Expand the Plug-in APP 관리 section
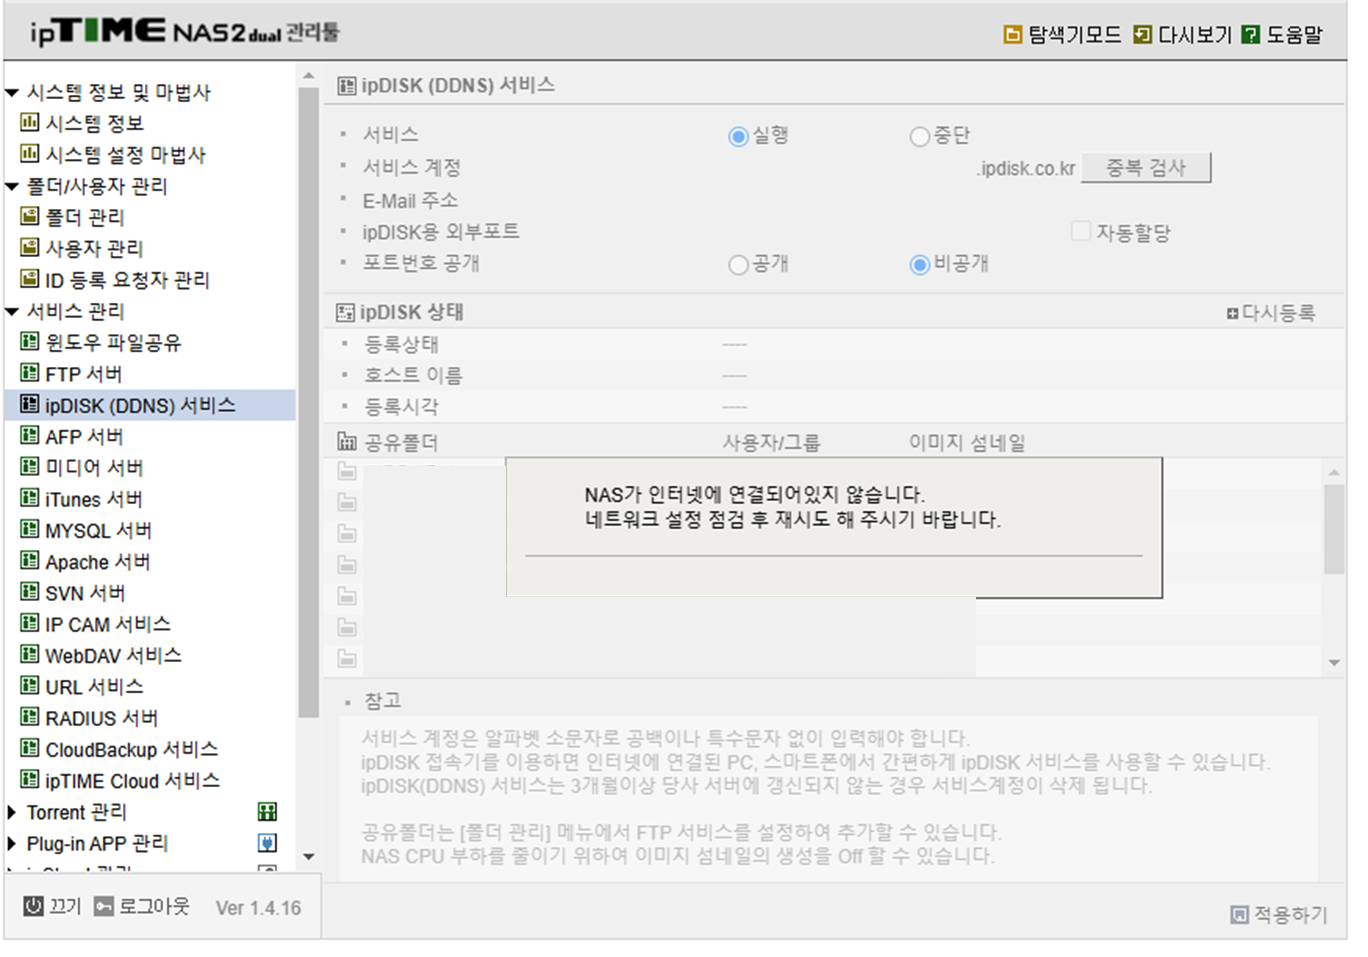 tap(12, 843)
